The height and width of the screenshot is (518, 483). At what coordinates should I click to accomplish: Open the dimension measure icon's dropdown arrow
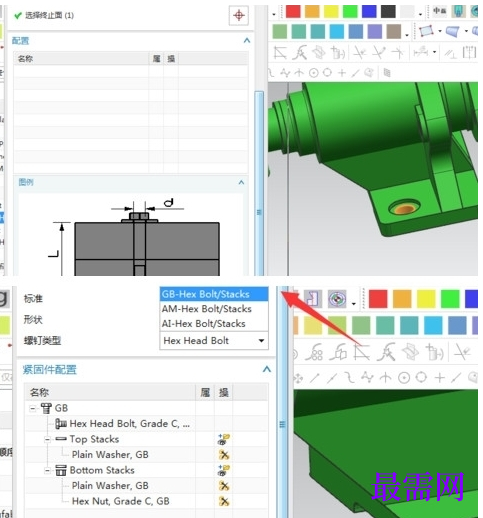point(434,52)
